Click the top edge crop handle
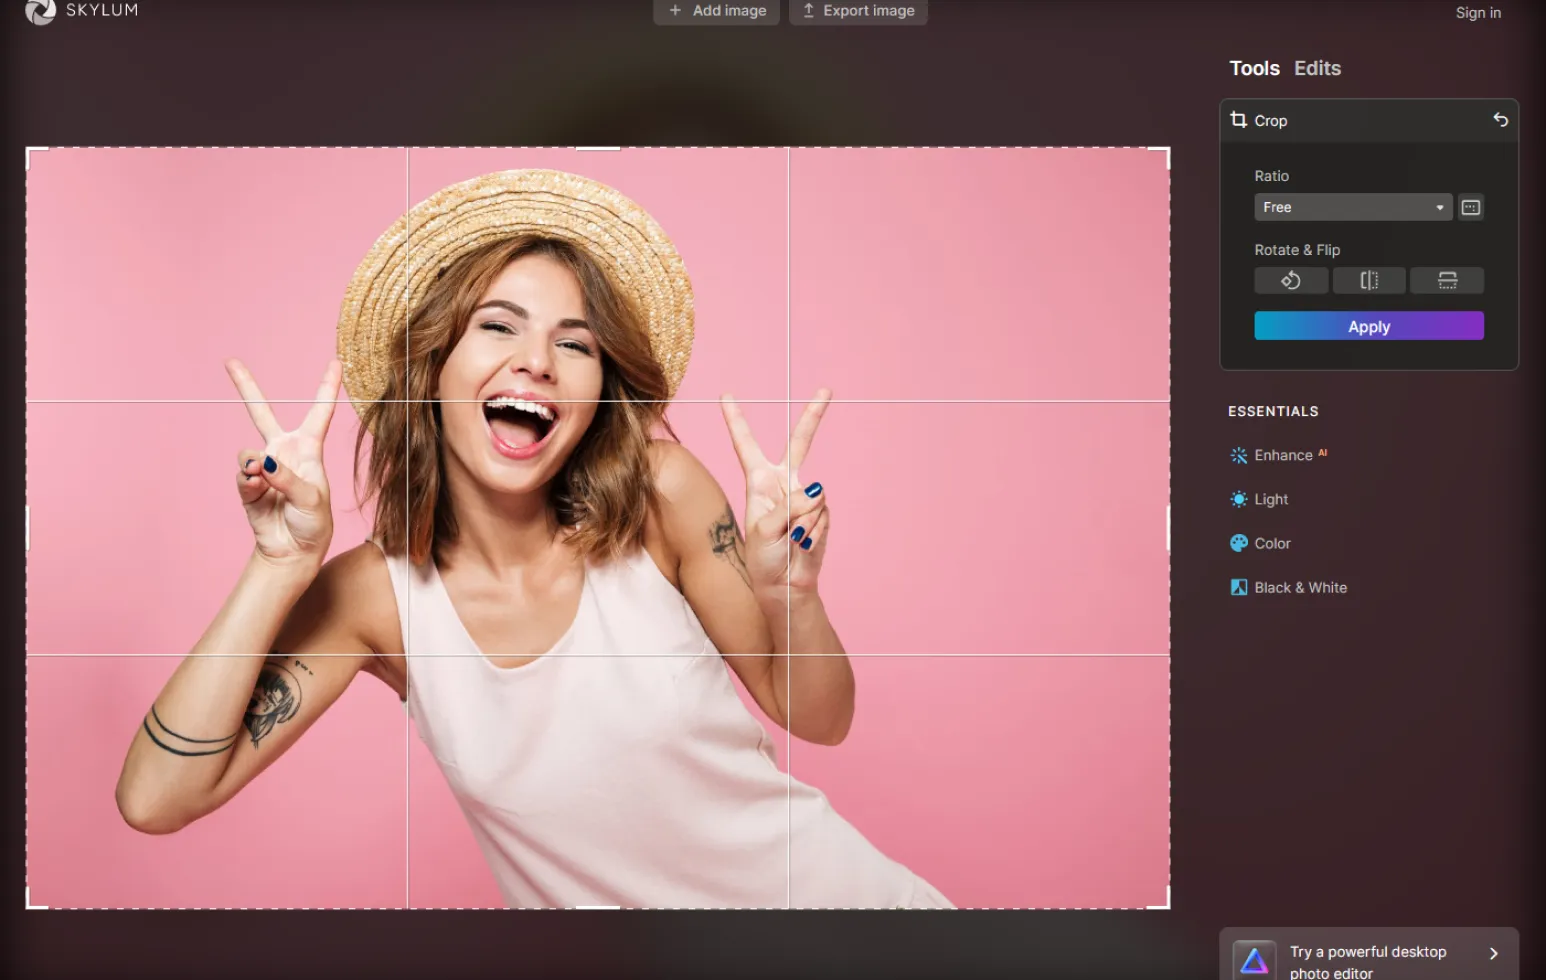 (x=598, y=148)
